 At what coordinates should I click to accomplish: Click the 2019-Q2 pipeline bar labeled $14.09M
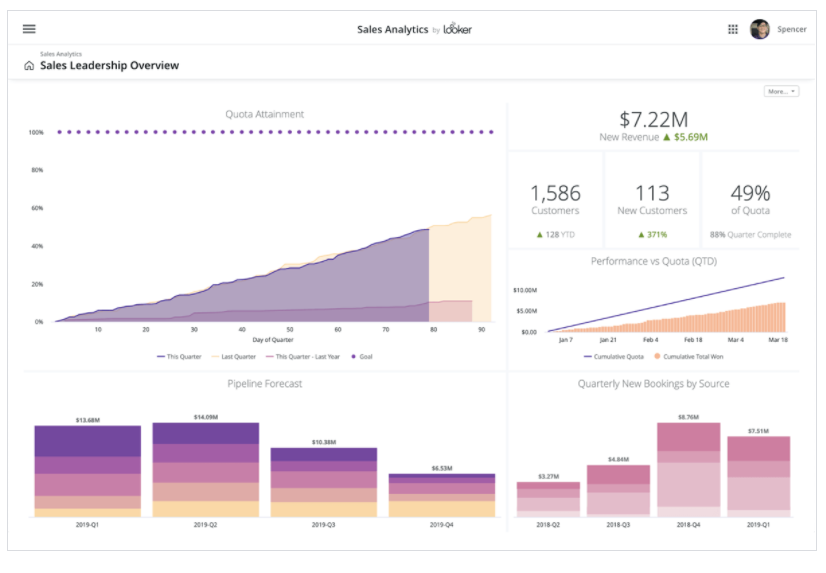(x=205, y=470)
